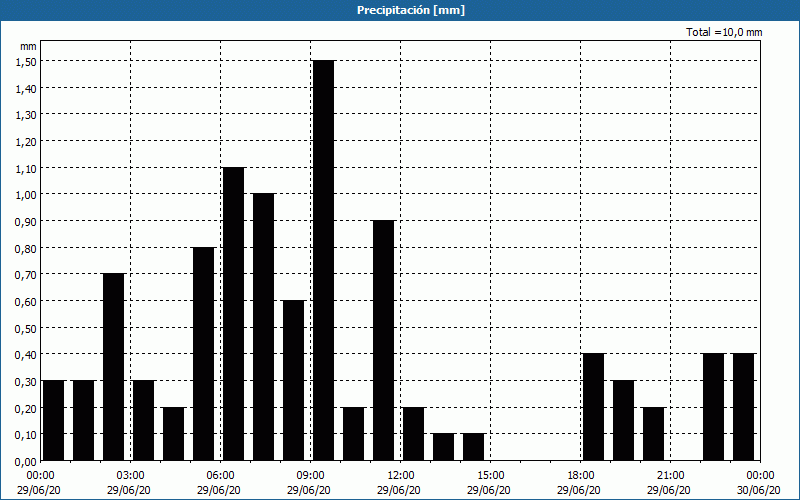
Task: Click the 0,20 y-axis label
Action: click(x=26, y=409)
